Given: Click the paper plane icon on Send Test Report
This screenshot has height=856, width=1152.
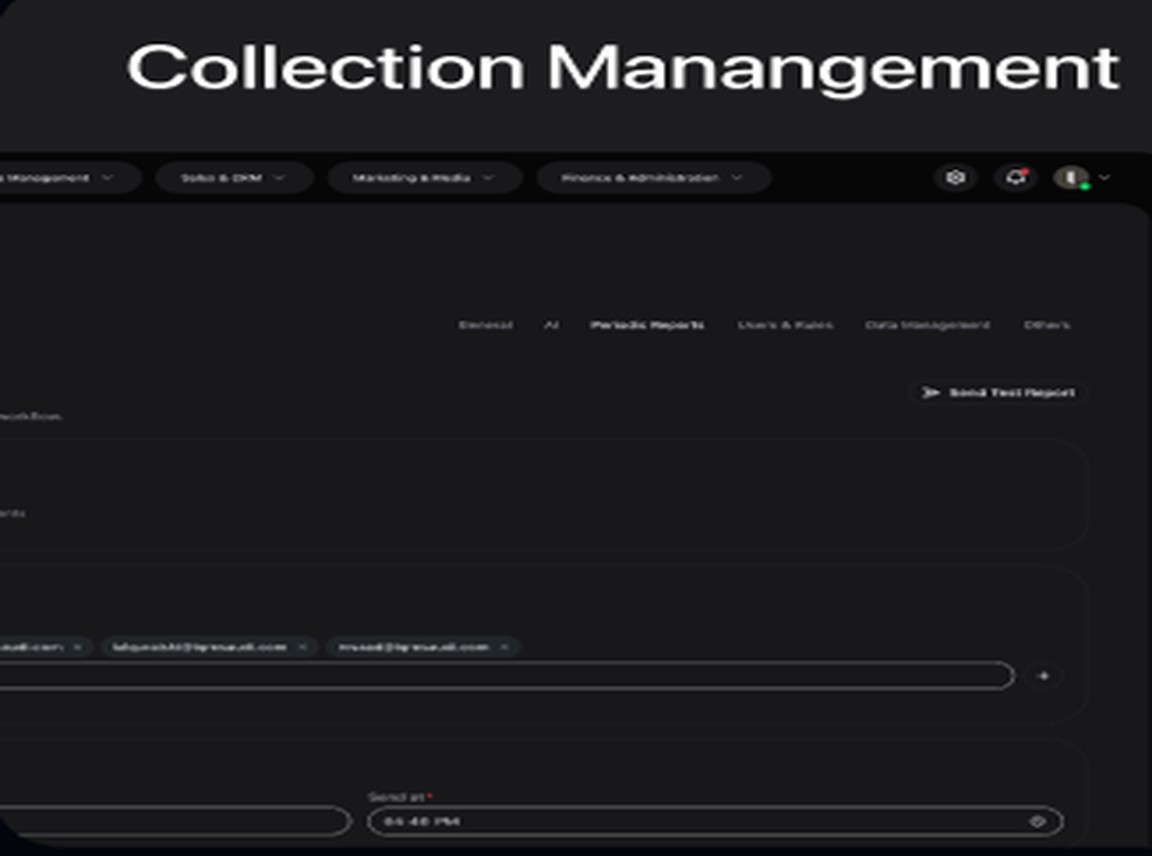Looking at the screenshot, I should tap(931, 392).
